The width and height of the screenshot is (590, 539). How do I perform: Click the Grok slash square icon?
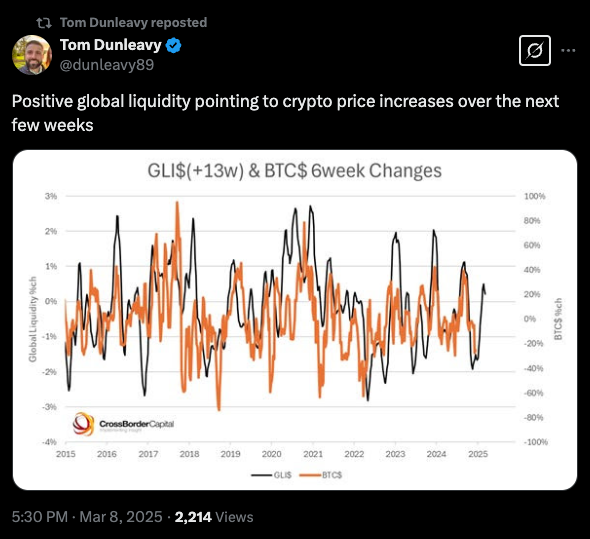click(535, 50)
